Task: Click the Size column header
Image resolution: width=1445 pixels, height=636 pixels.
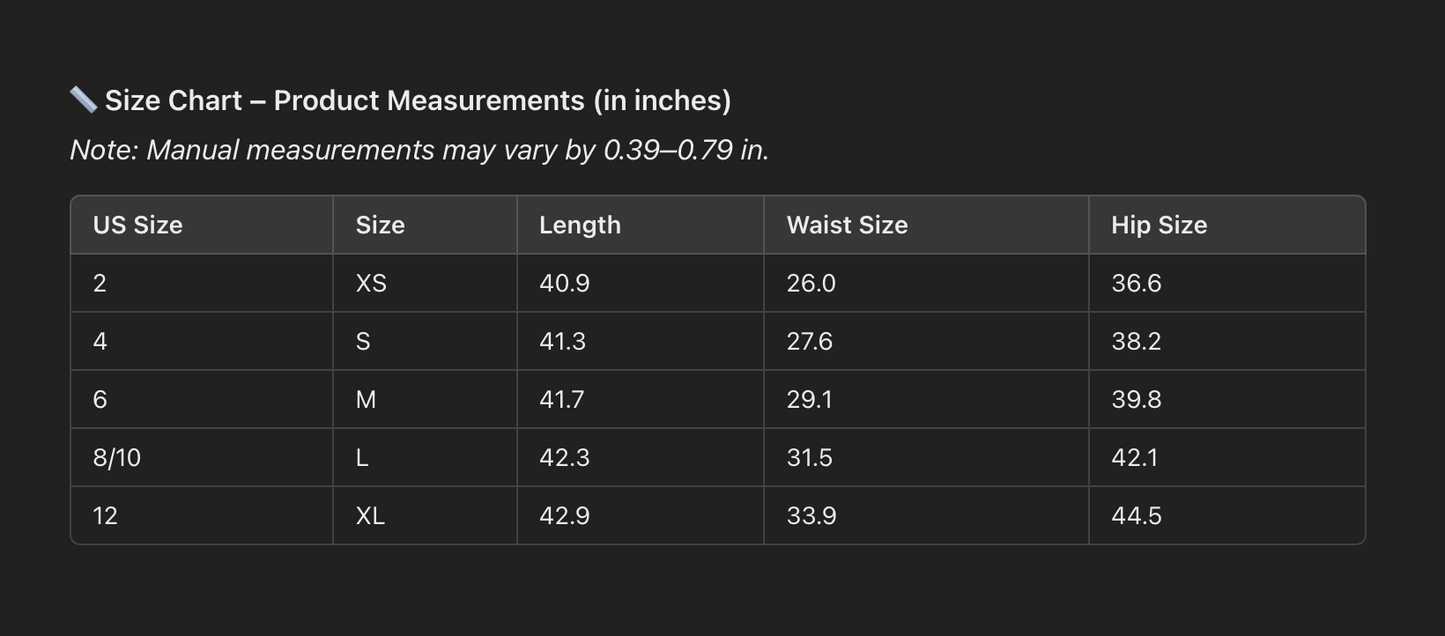Action: point(380,225)
